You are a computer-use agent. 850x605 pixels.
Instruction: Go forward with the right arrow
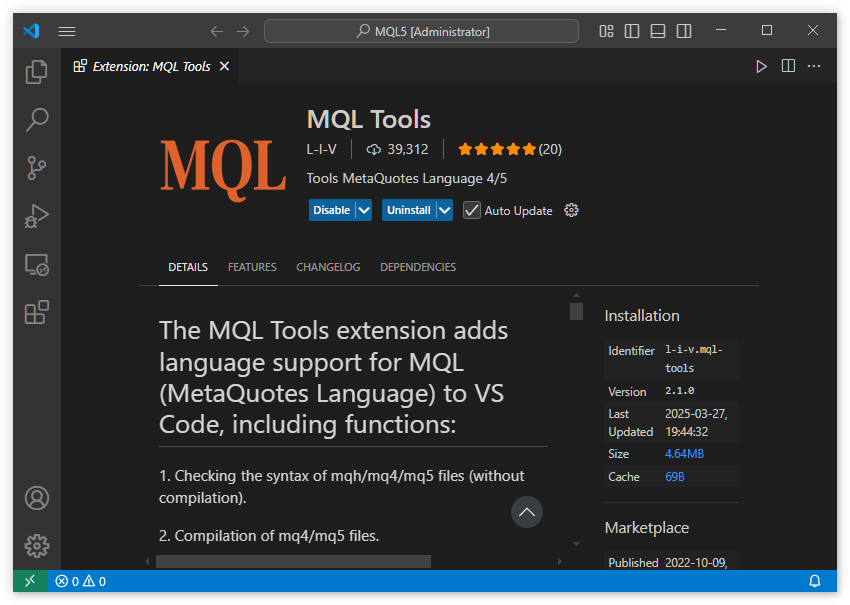coord(243,31)
